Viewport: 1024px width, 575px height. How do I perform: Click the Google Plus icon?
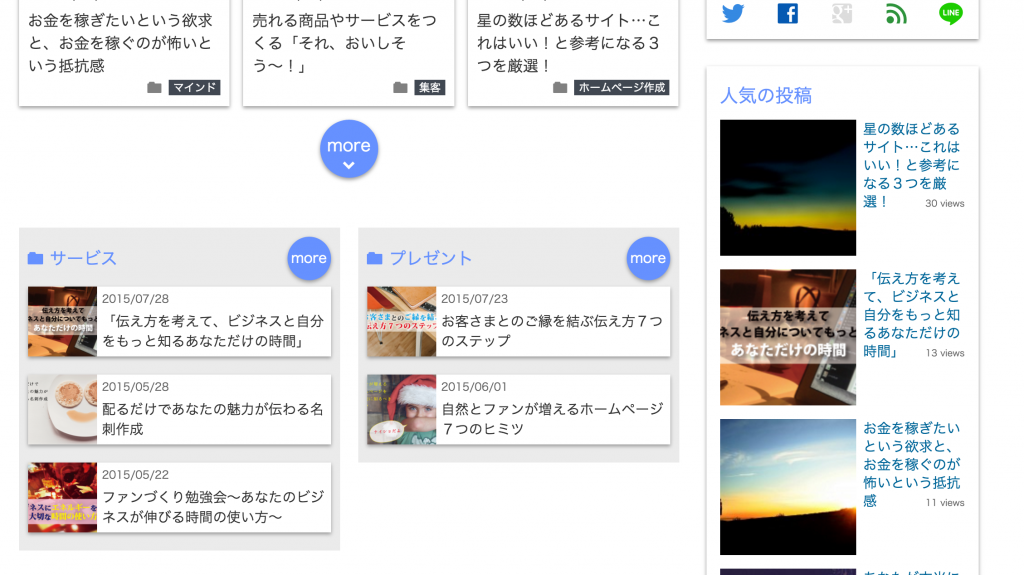(x=842, y=13)
